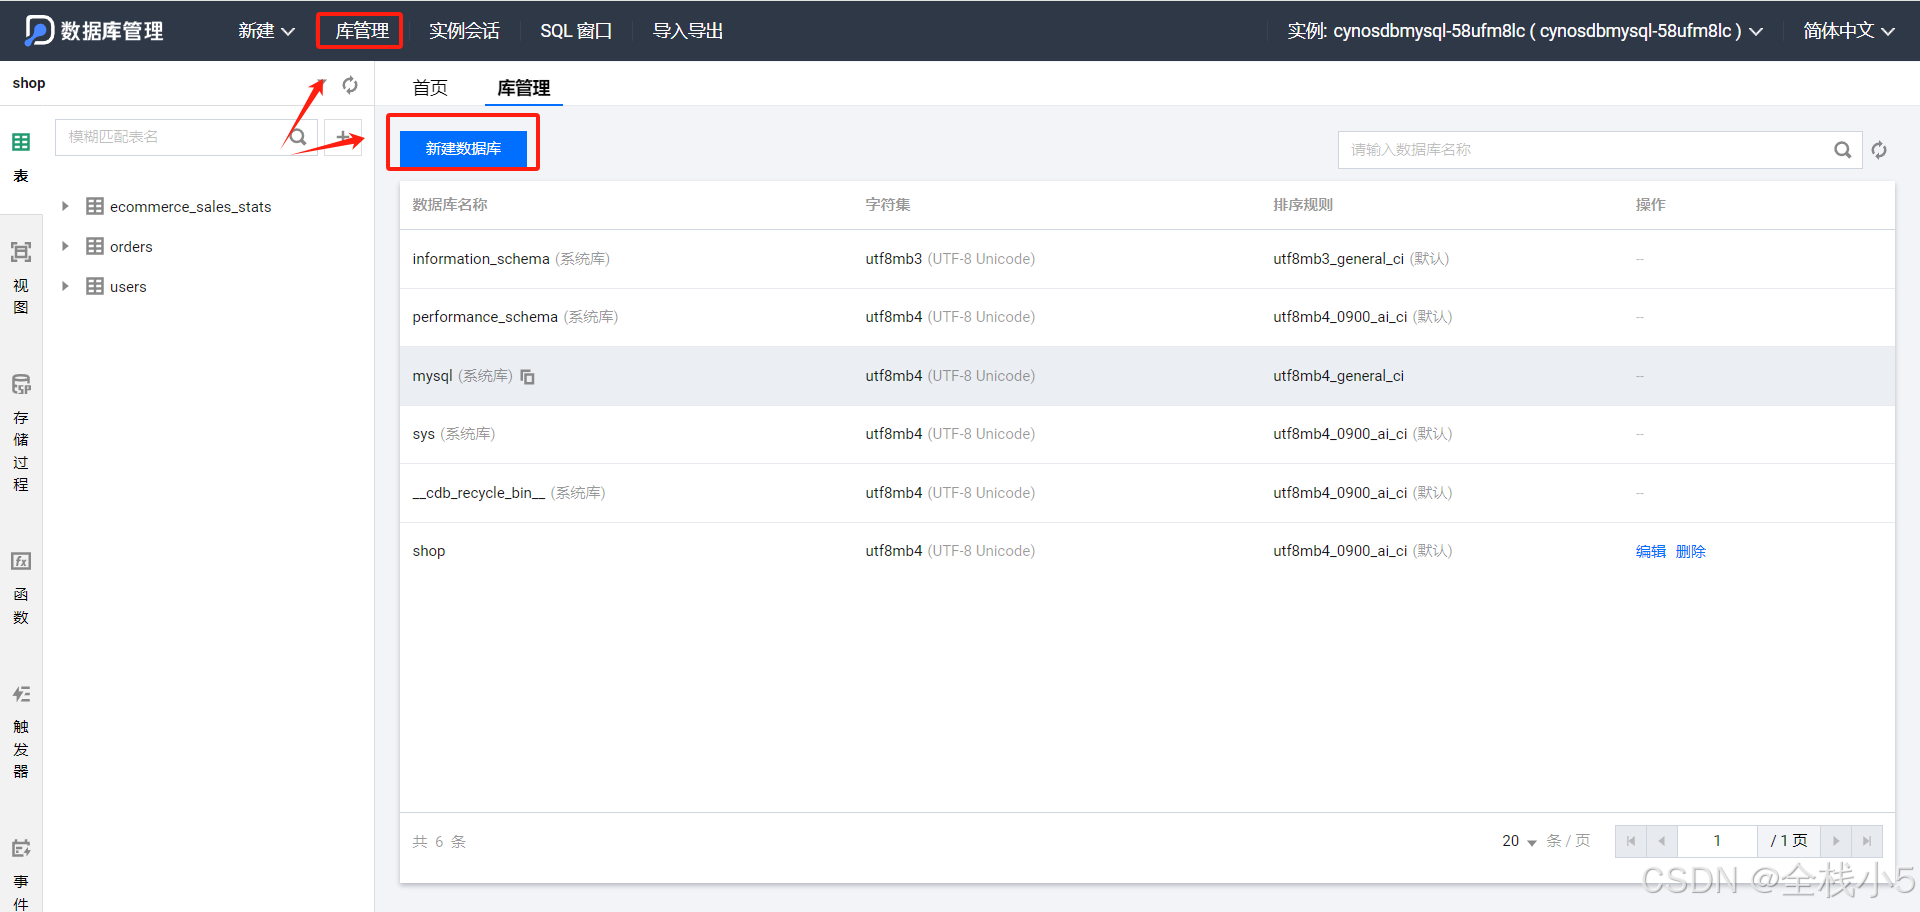The image size is (1920, 912).
Task: Open the 函数 (functions) sidebar section
Action: (21, 588)
